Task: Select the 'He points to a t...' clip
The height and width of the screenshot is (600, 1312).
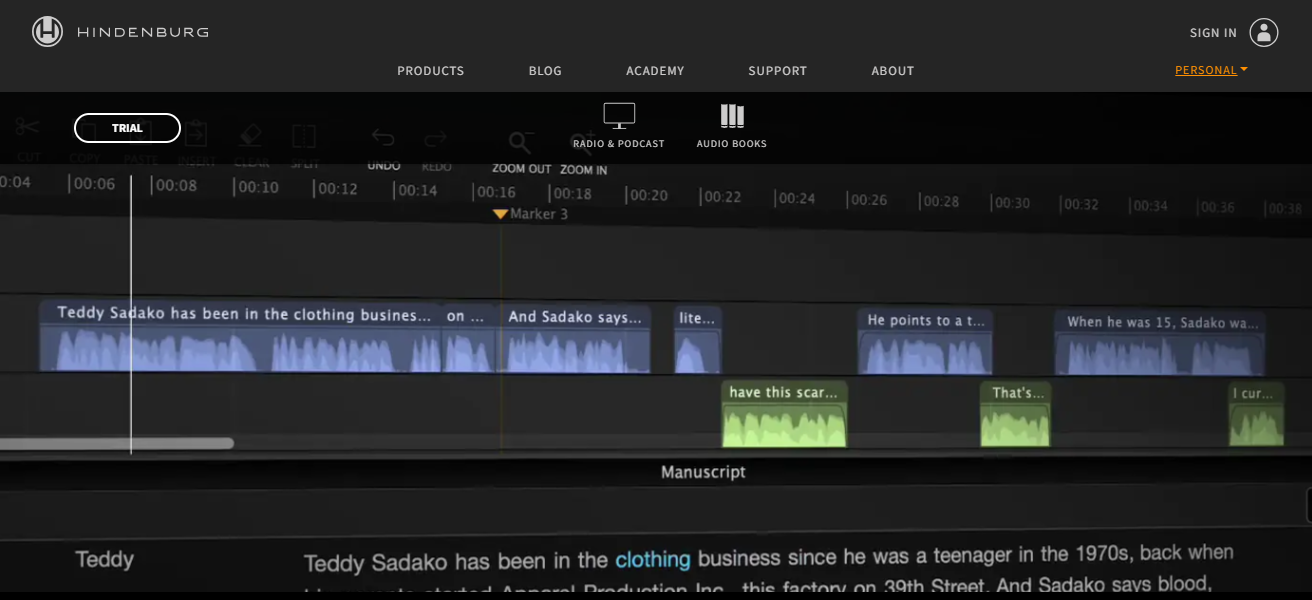Action: tap(925, 342)
